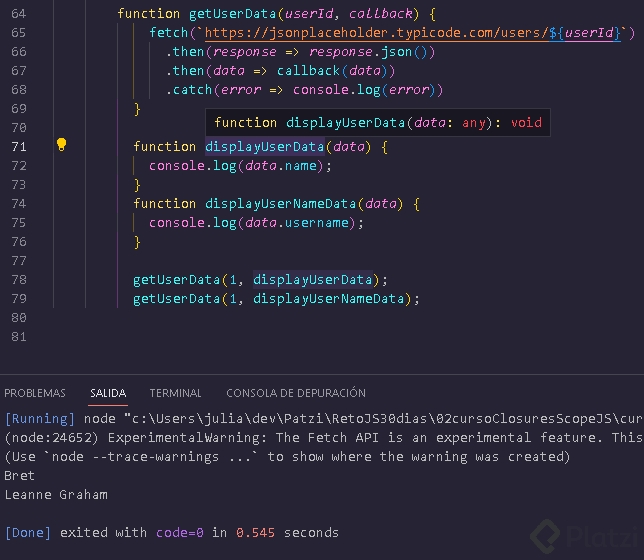This screenshot has height=560, width=644.
Task: Click line number 64 in gutter
Action: [19, 14]
